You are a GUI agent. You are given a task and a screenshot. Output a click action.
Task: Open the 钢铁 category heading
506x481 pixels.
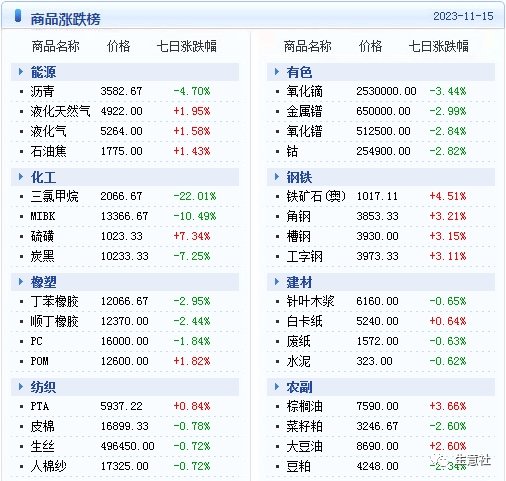tap(299, 177)
